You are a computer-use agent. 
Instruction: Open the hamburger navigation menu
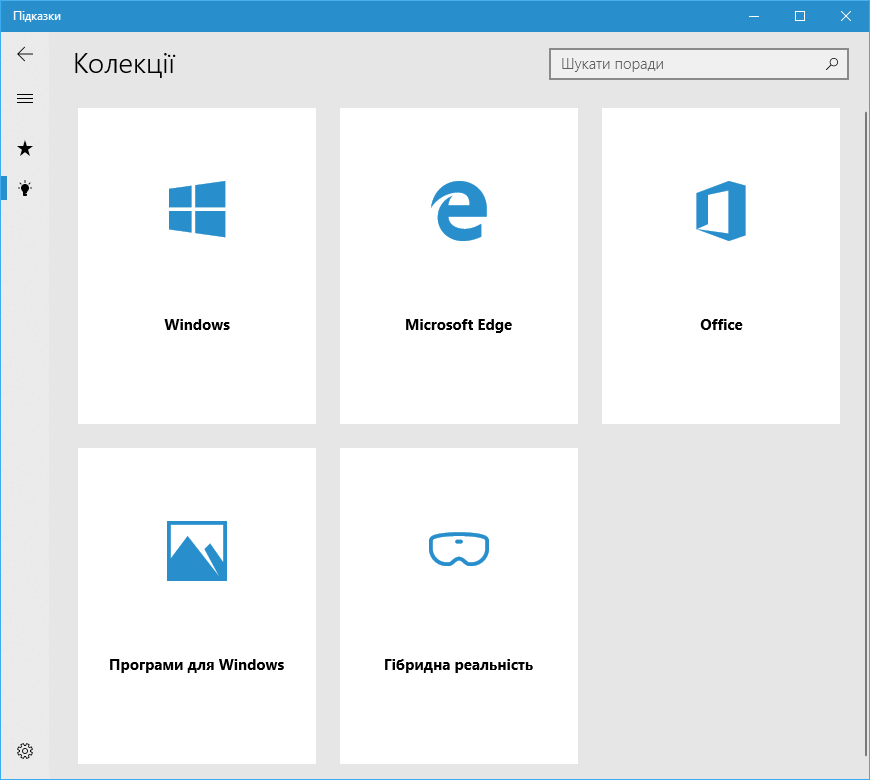[25, 99]
